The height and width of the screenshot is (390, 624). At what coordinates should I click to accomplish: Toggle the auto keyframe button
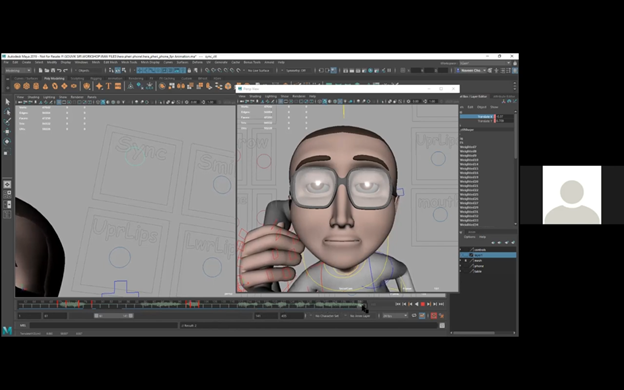tap(434, 316)
